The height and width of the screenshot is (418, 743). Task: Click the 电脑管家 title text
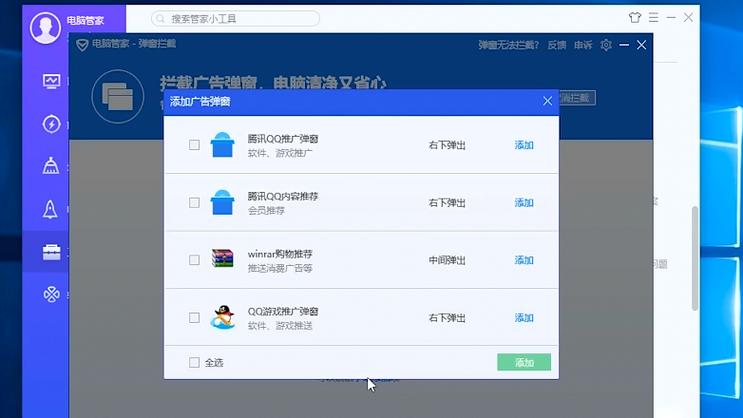pyautogui.click(x=85, y=20)
